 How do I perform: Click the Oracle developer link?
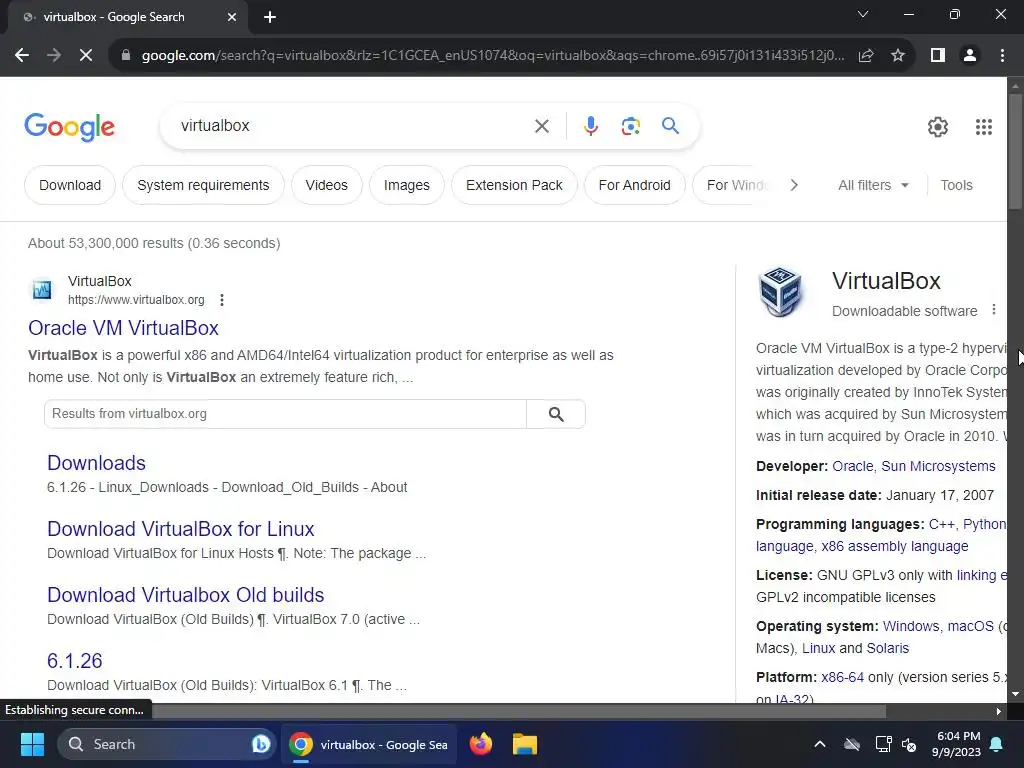click(x=852, y=466)
